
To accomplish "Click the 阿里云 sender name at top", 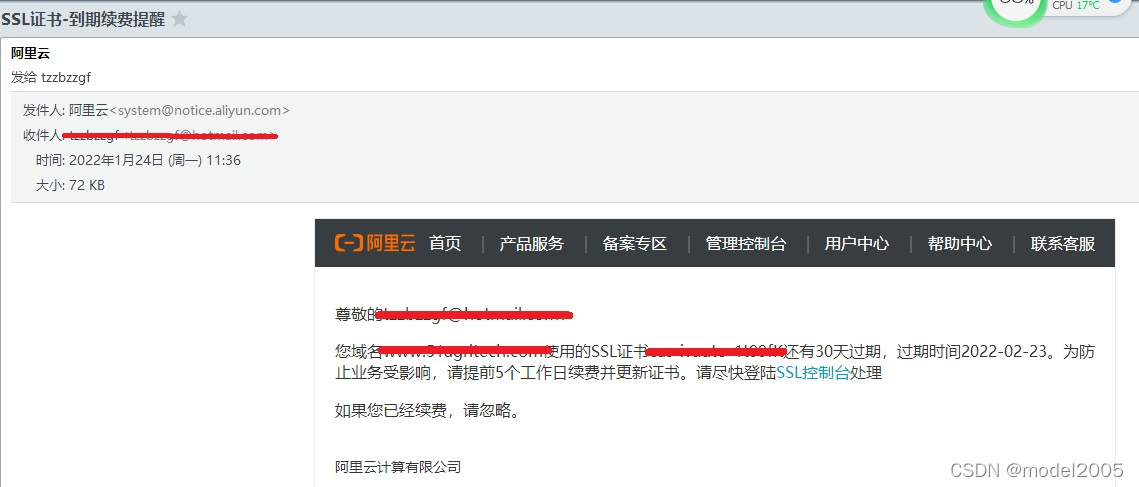I will [31, 53].
